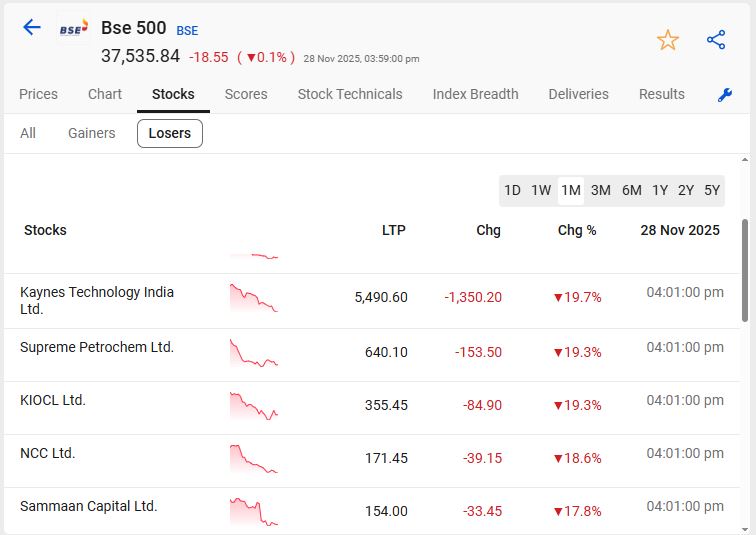Select the Losers filter

pos(169,133)
